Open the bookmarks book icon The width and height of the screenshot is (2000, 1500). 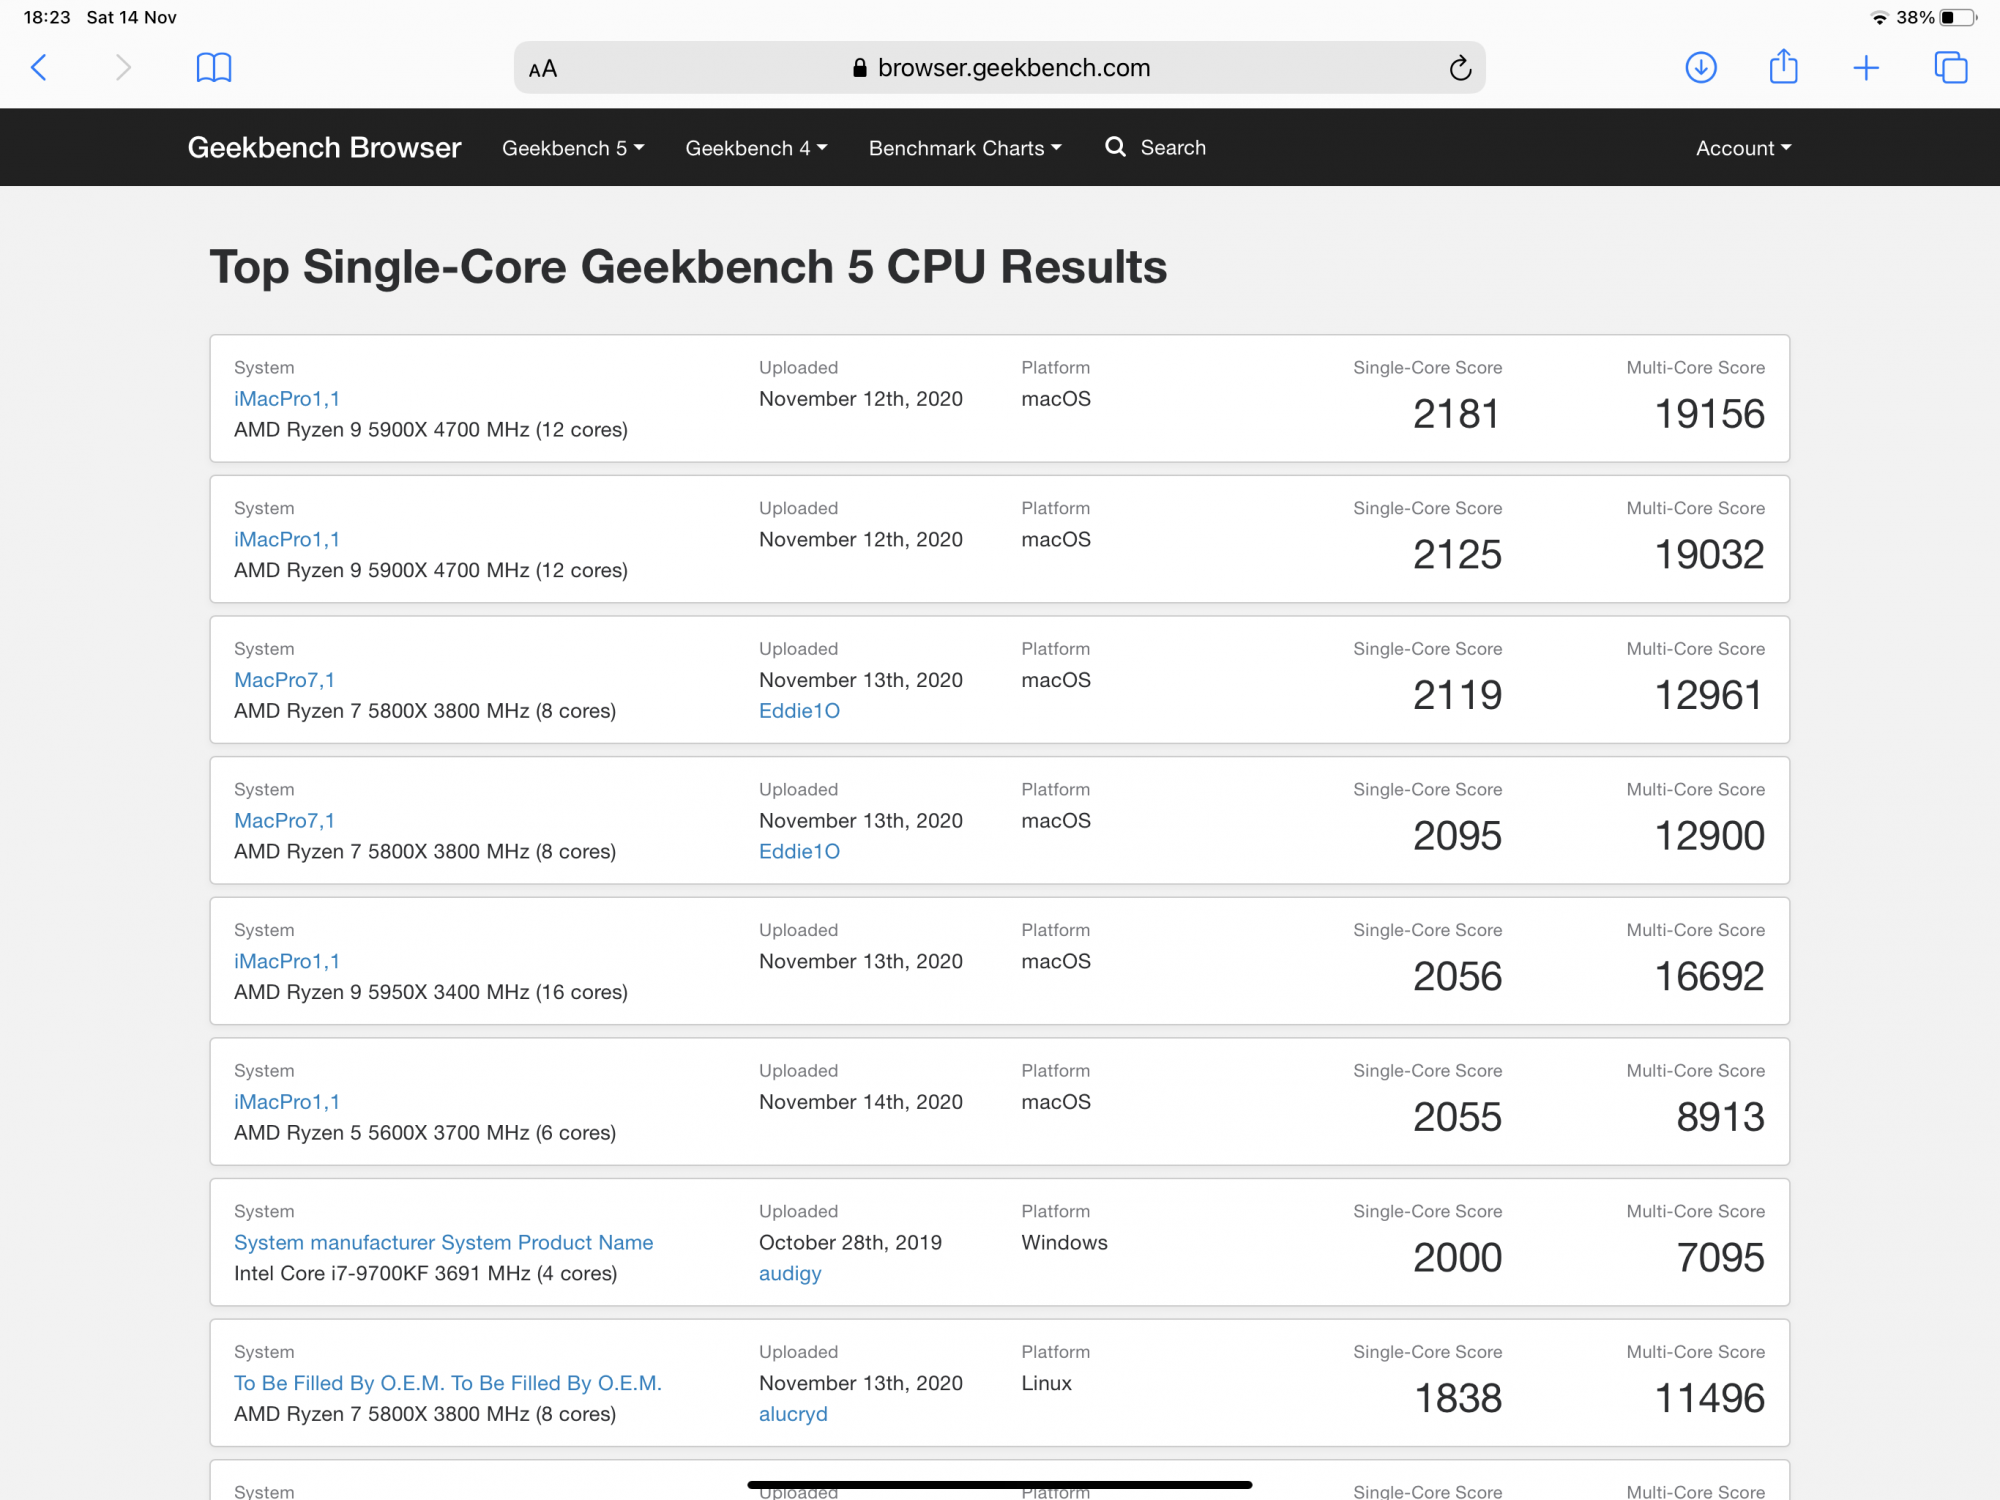point(214,68)
